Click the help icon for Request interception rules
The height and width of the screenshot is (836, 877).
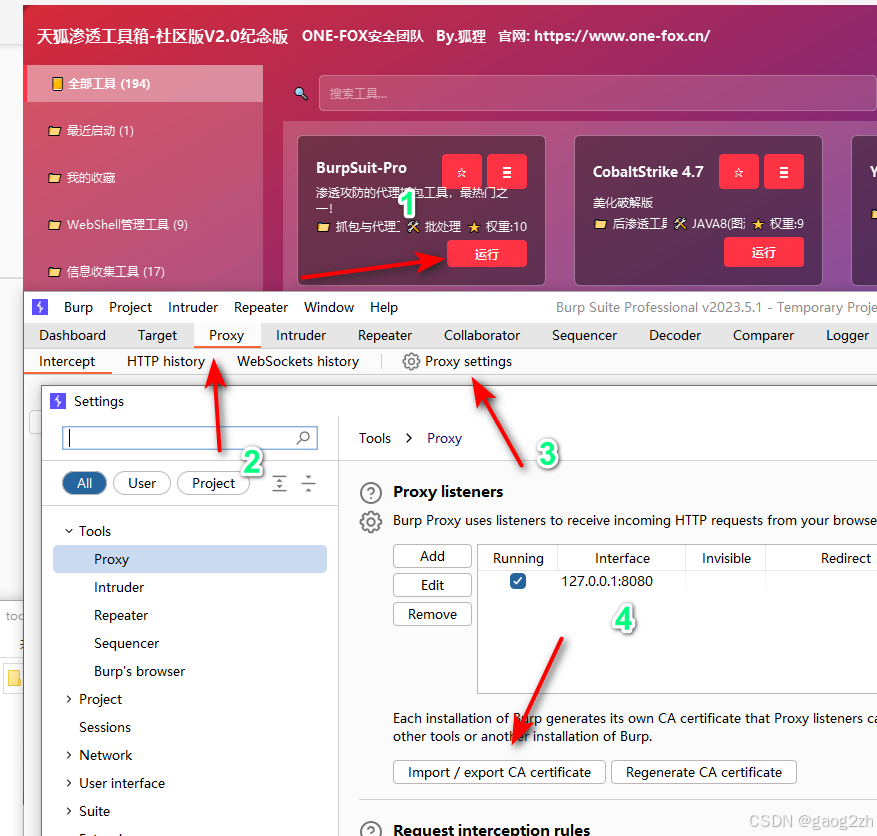coord(371,829)
